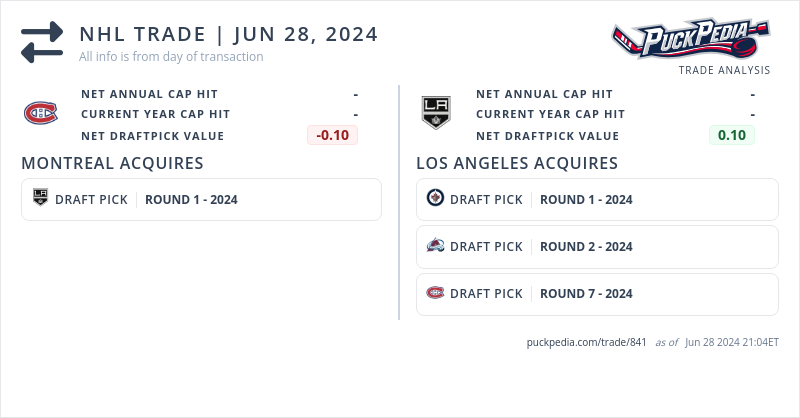
Task: Click the Montreal Canadiens team logo
Action: point(41,114)
